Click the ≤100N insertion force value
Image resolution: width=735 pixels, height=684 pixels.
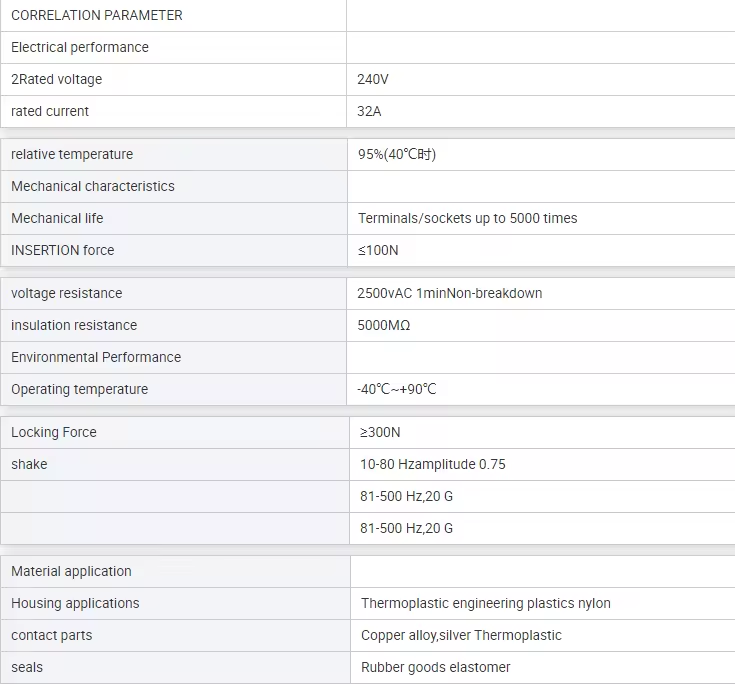pyautogui.click(x=378, y=251)
